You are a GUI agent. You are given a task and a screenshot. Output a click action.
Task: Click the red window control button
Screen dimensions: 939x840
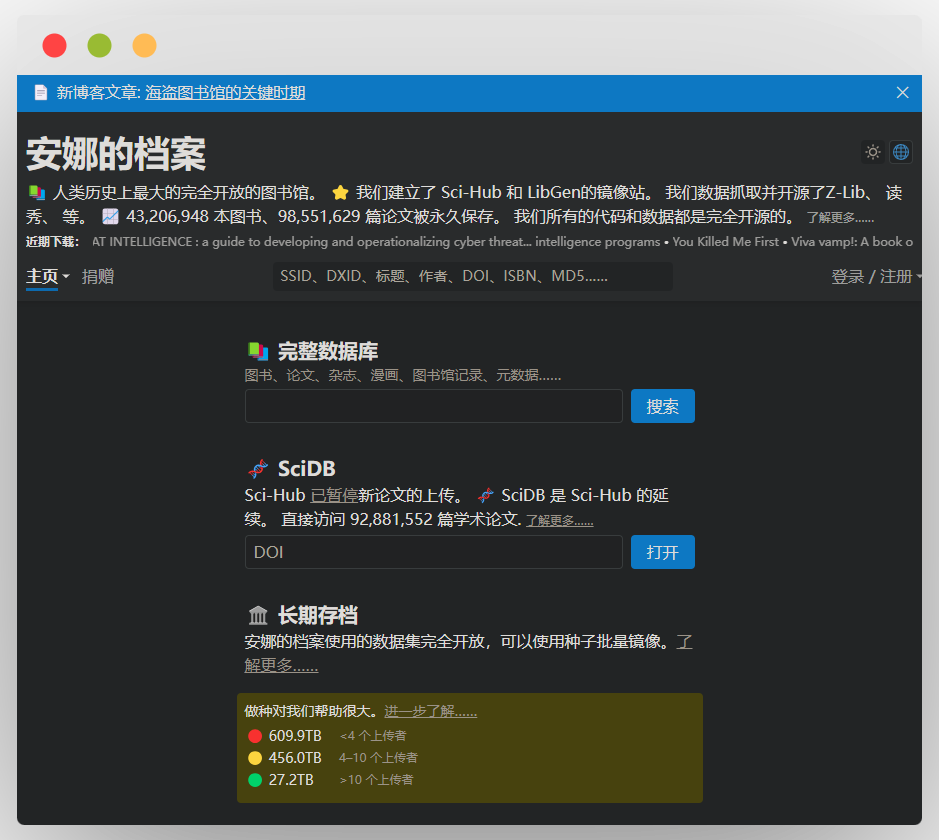point(54,46)
